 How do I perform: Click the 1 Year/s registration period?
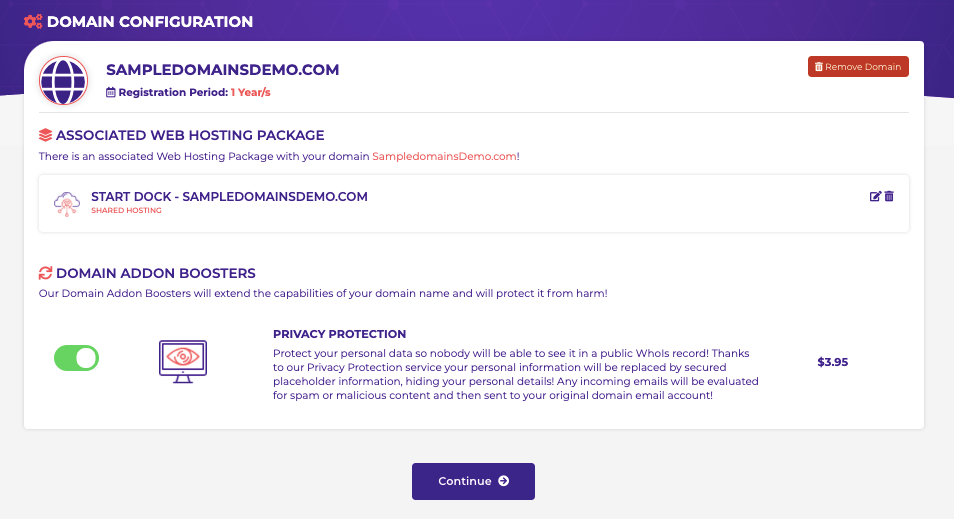(x=251, y=92)
